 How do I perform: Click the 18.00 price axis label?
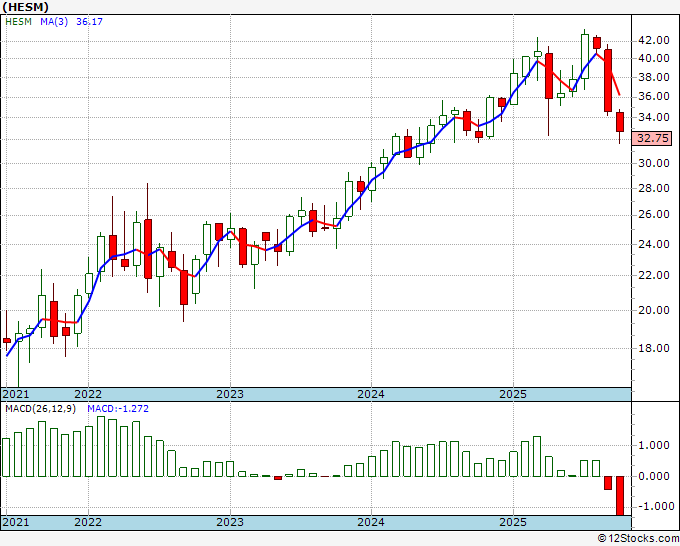tap(654, 348)
